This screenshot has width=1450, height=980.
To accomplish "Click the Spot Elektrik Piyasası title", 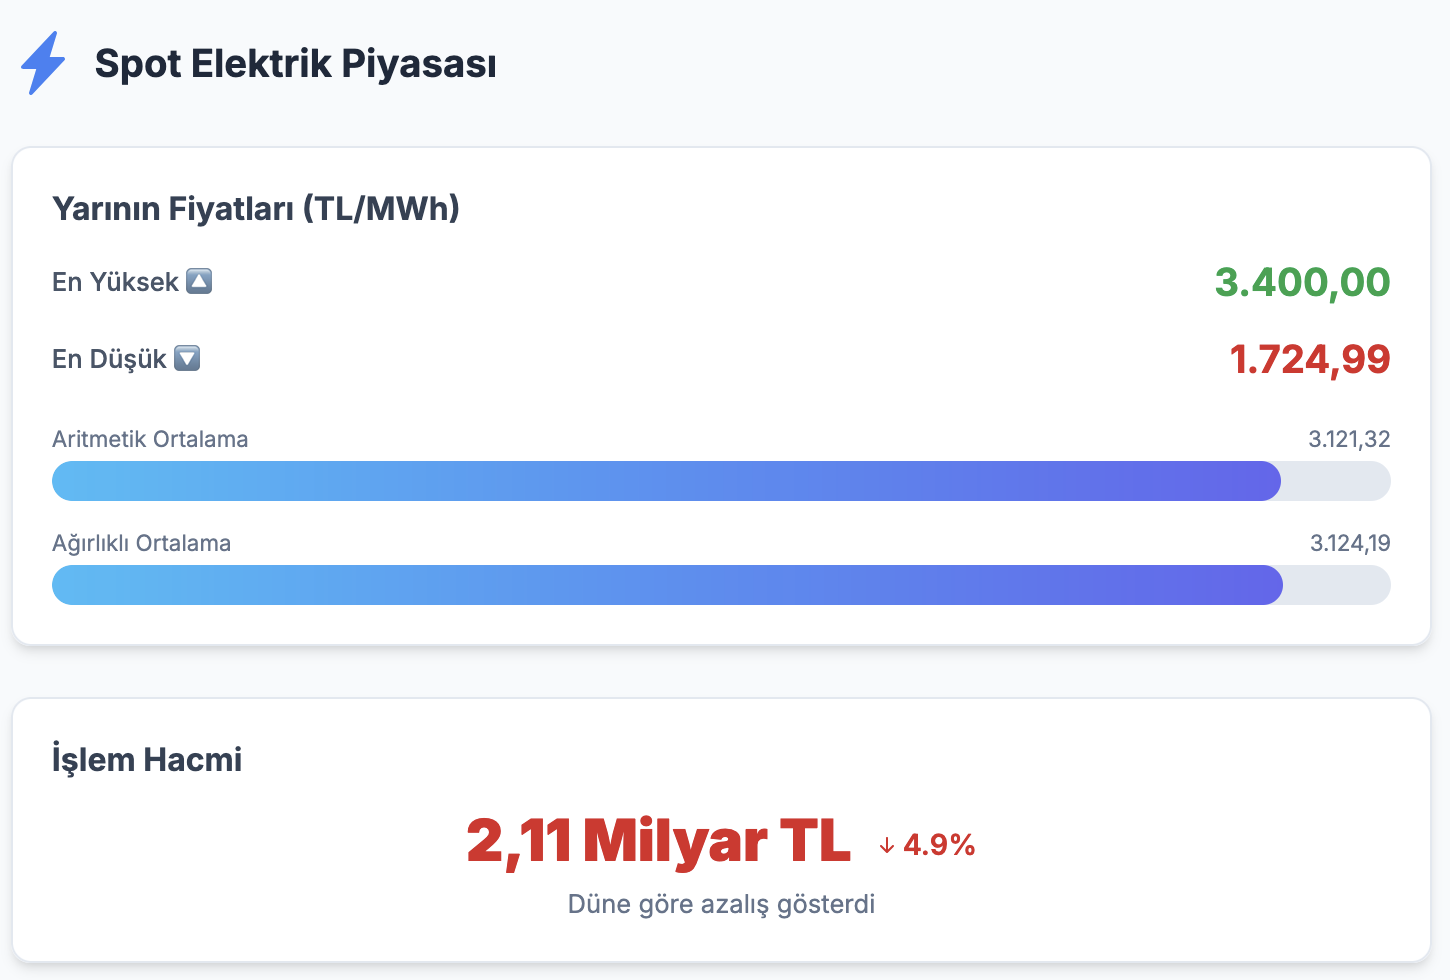I will pos(295,64).
